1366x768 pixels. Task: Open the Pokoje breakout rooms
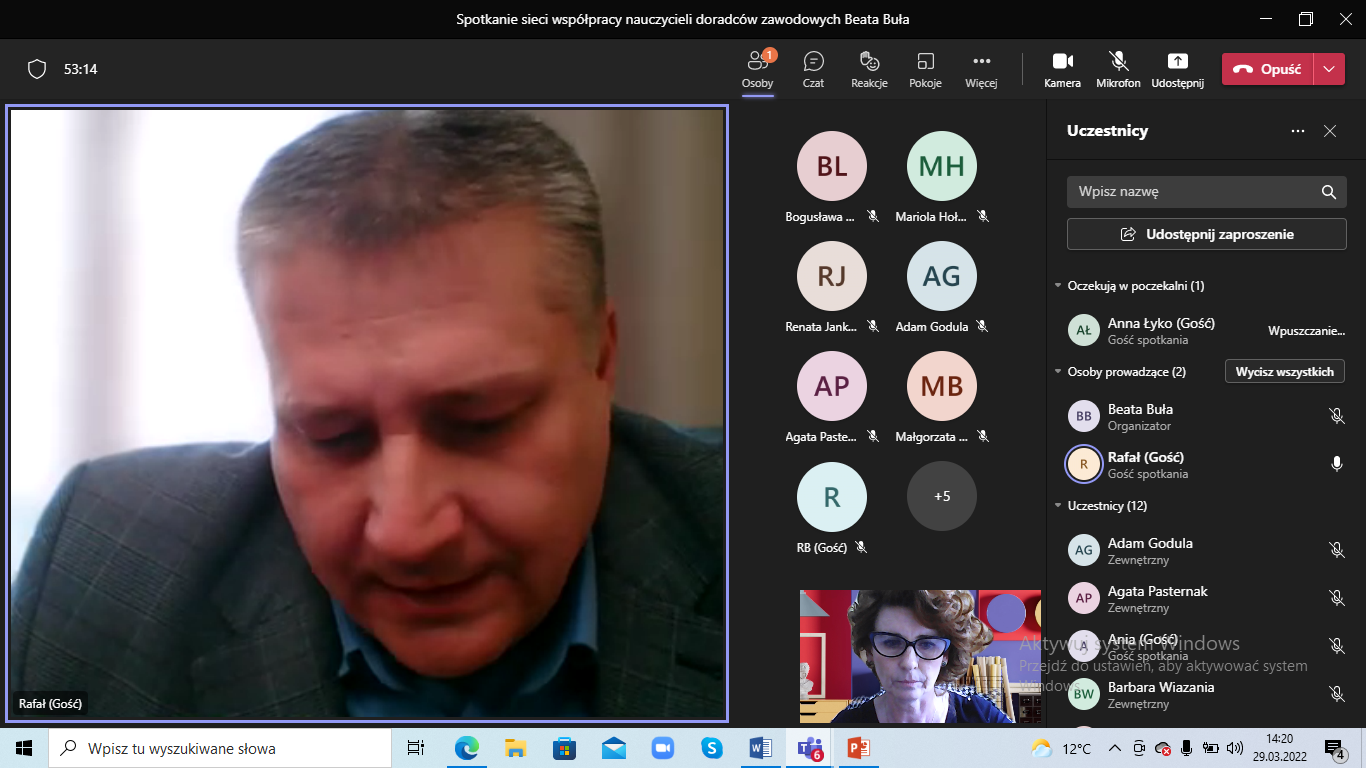(x=925, y=69)
